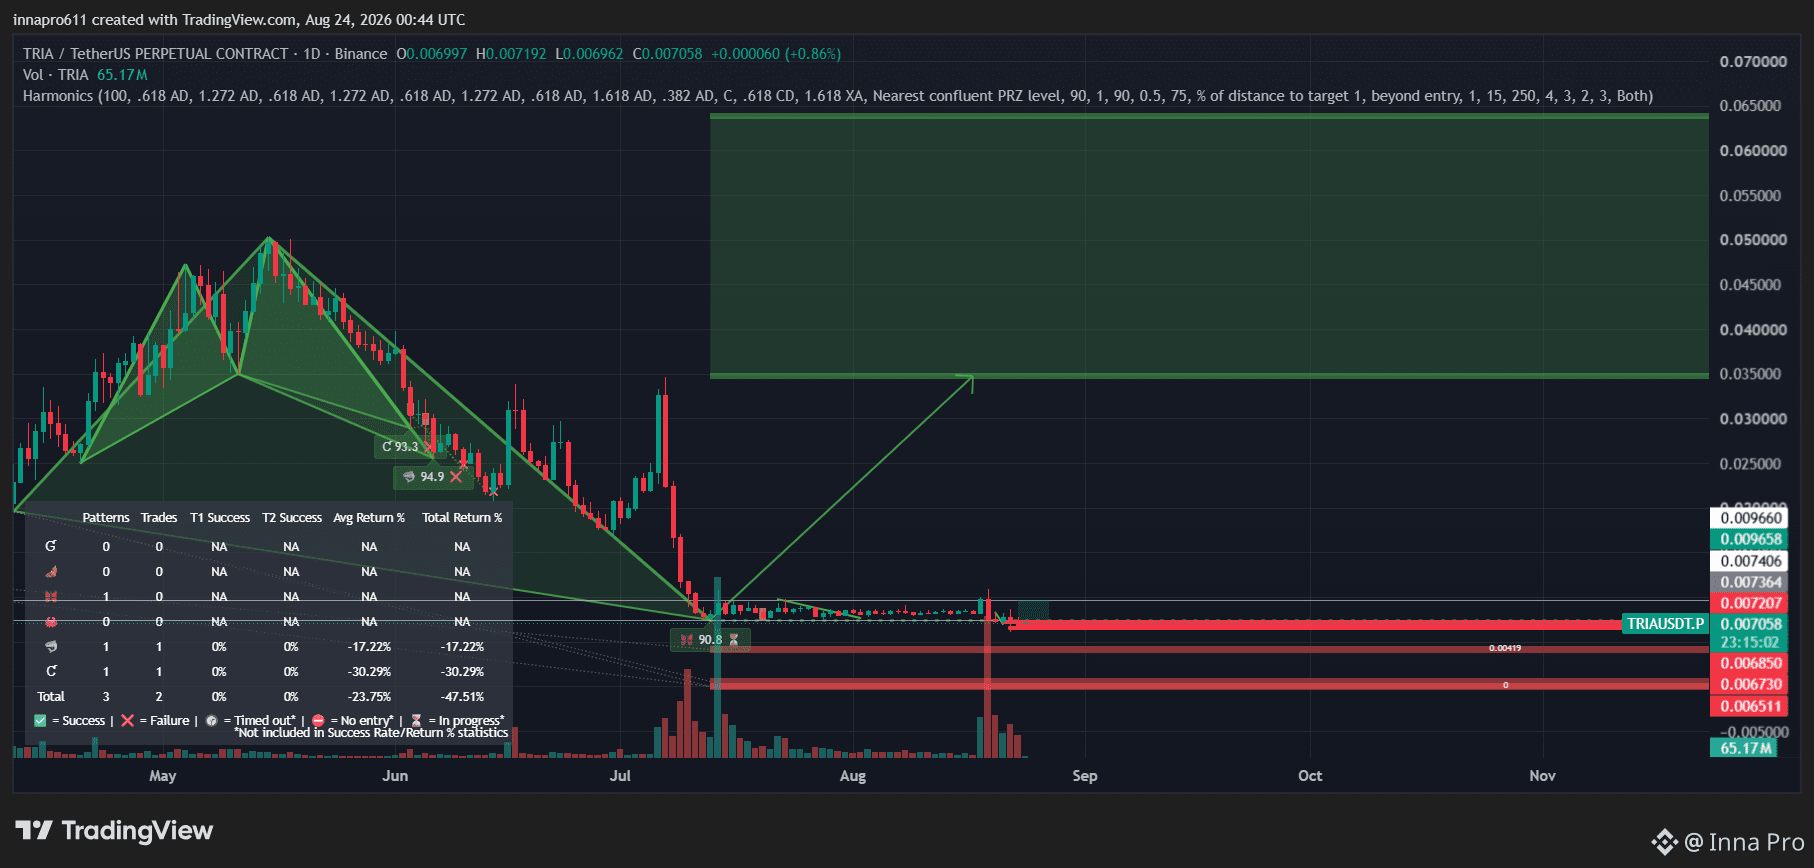Click the 'T2 Success' column header
The height and width of the screenshot is (868, 1814).
tap(292, 518)
